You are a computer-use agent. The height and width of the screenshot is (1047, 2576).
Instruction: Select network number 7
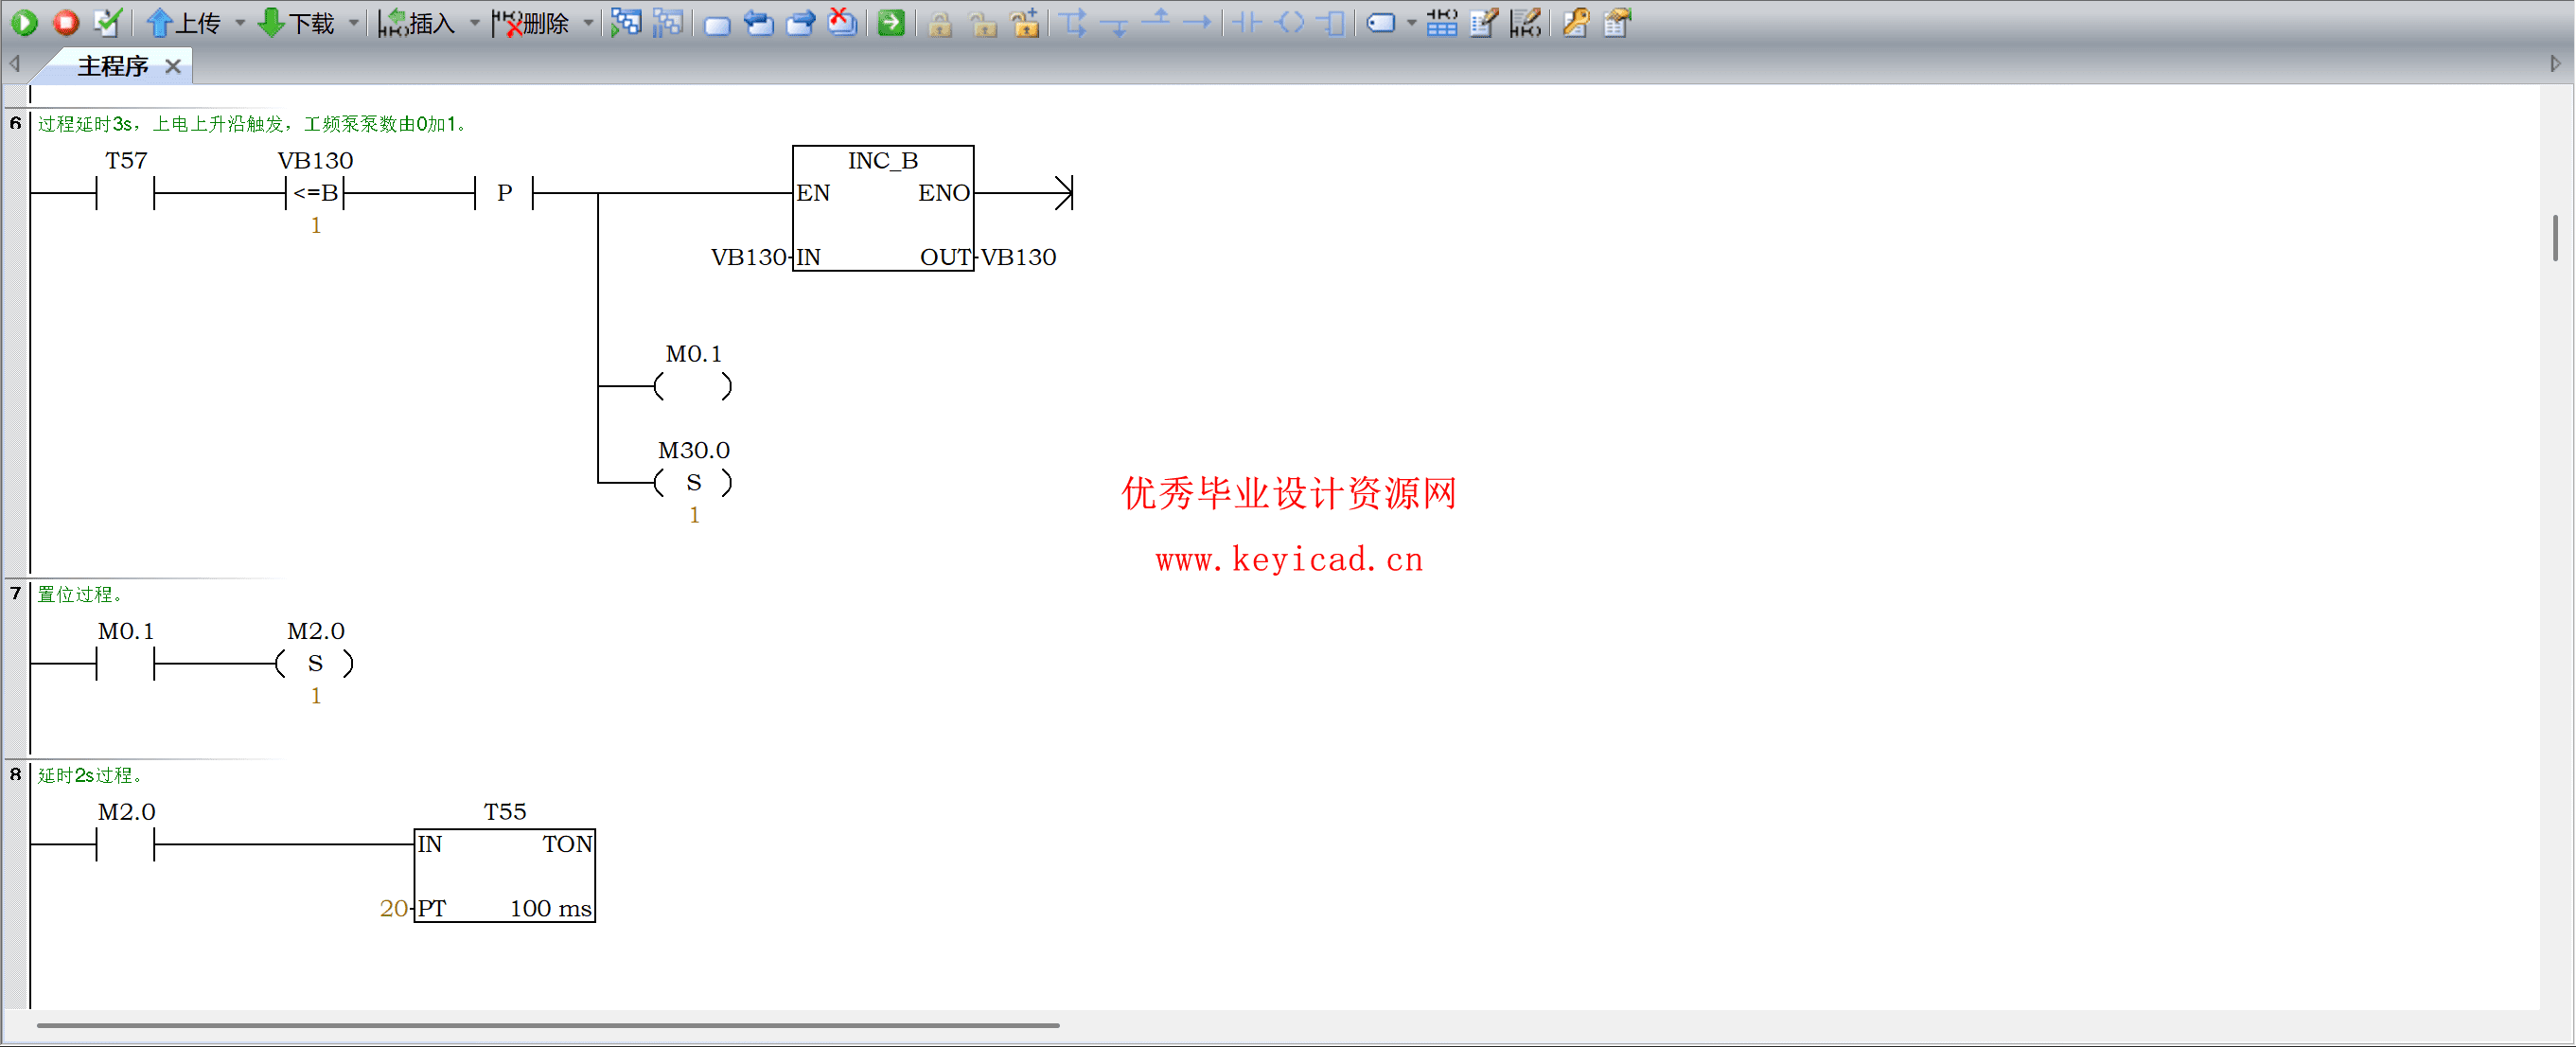pyautogui.click(x=15, y=593)
